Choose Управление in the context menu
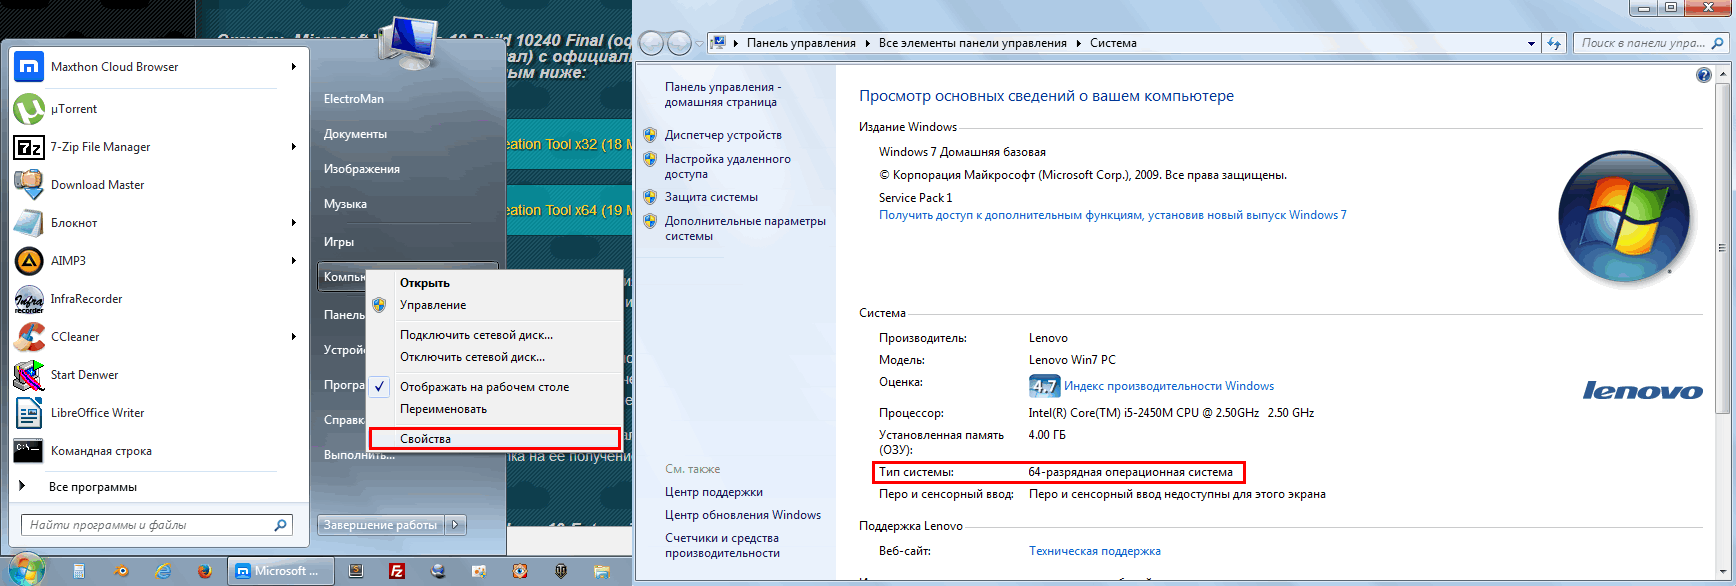This screenshot has width=1736, height=586. pyautogui.click(x=495, y=305)
